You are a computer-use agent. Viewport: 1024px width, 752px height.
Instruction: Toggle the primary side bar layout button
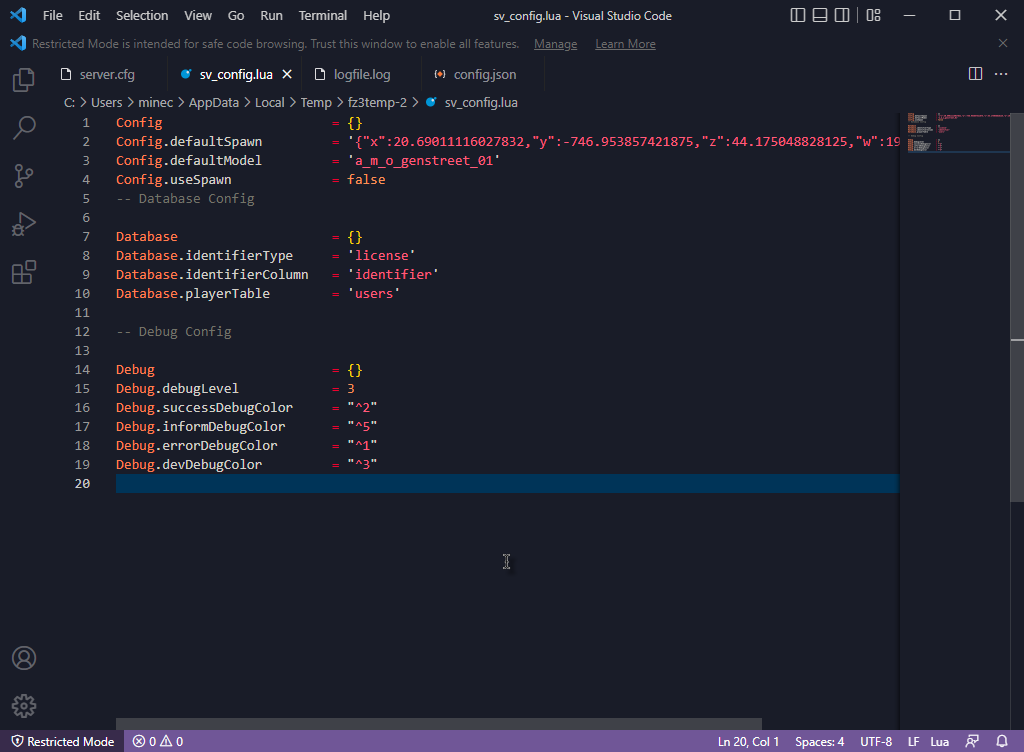(x=798, y=16)
